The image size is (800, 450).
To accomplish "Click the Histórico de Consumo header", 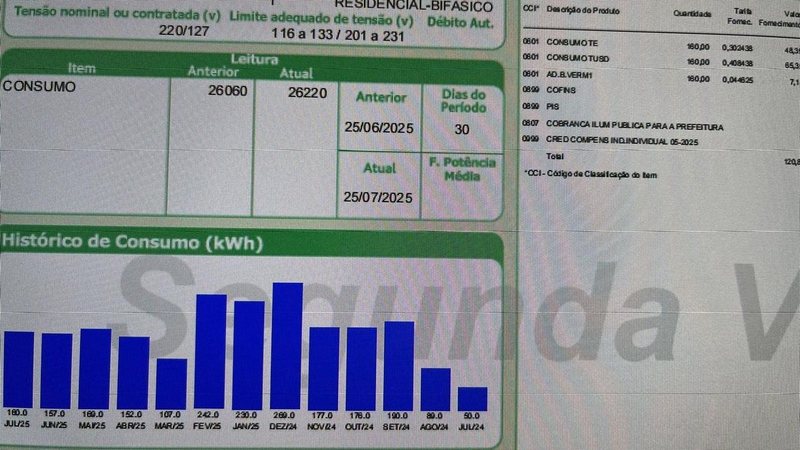I will tap(132, 242).
